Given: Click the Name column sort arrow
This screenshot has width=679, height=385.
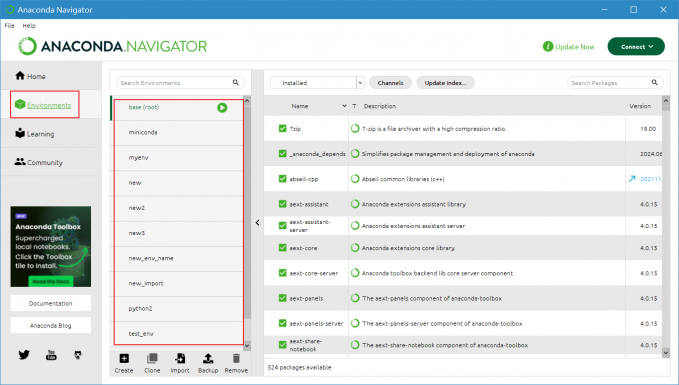Looking at the screenshot, I should [x=344, y=106].
